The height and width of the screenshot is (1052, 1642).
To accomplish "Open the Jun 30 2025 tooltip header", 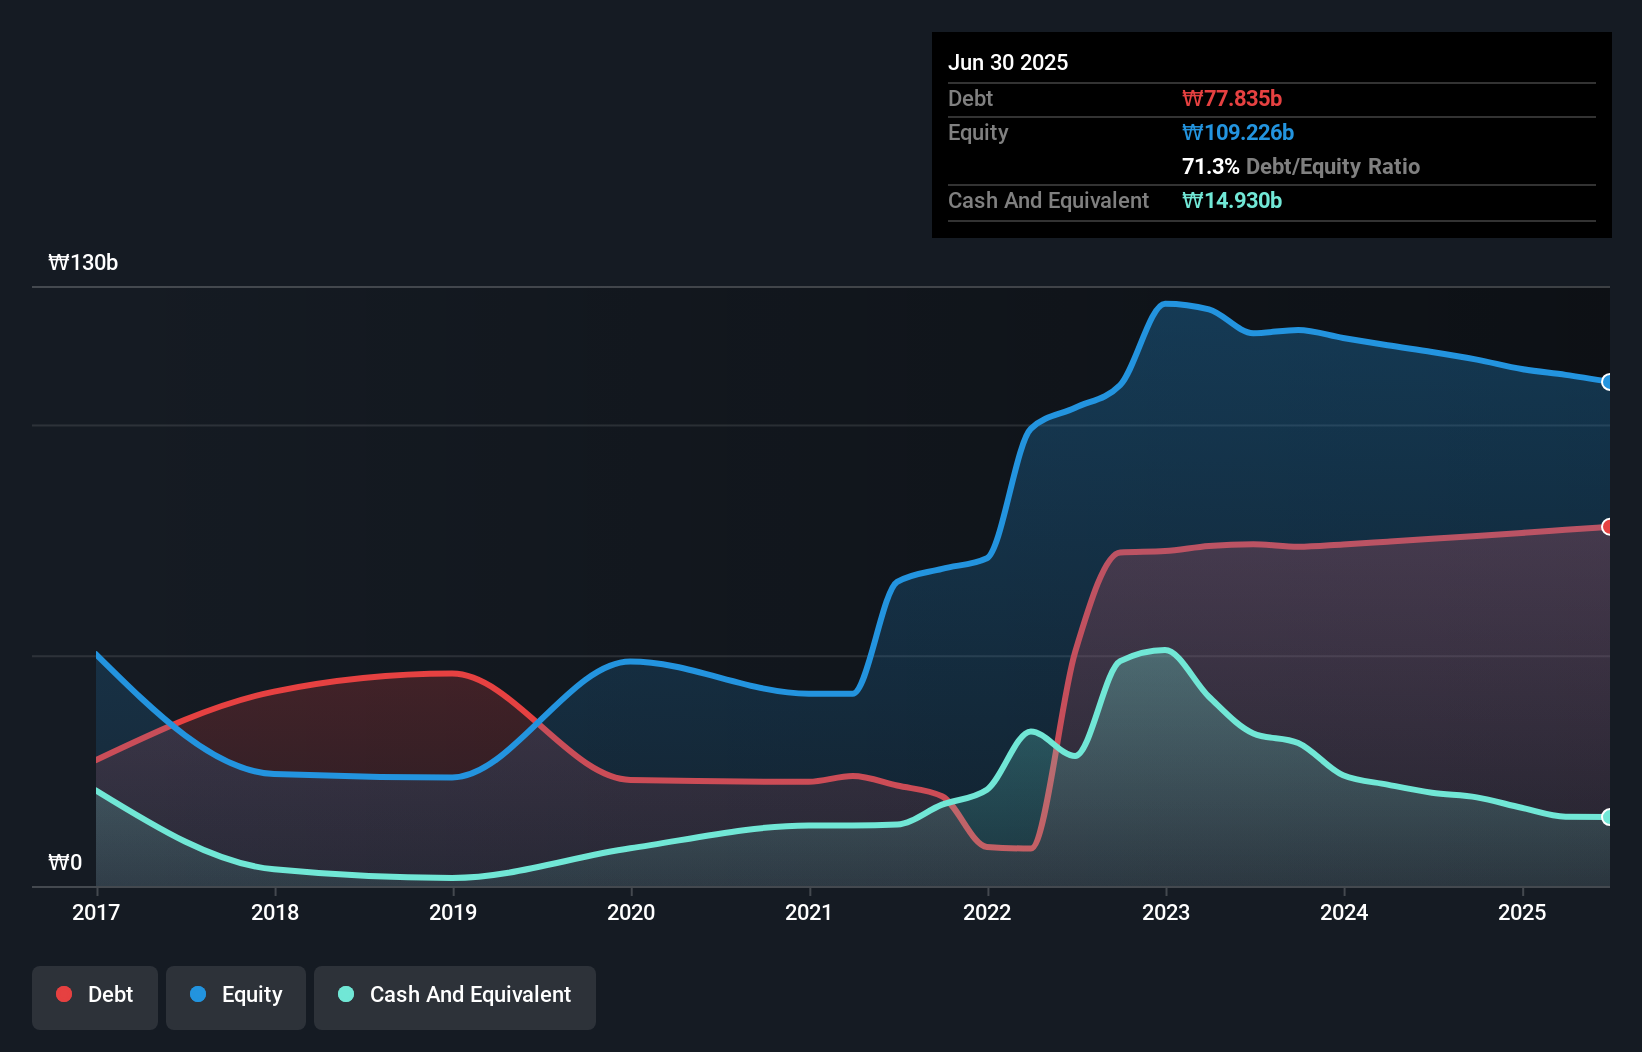I will click(x=1008, y=62).
